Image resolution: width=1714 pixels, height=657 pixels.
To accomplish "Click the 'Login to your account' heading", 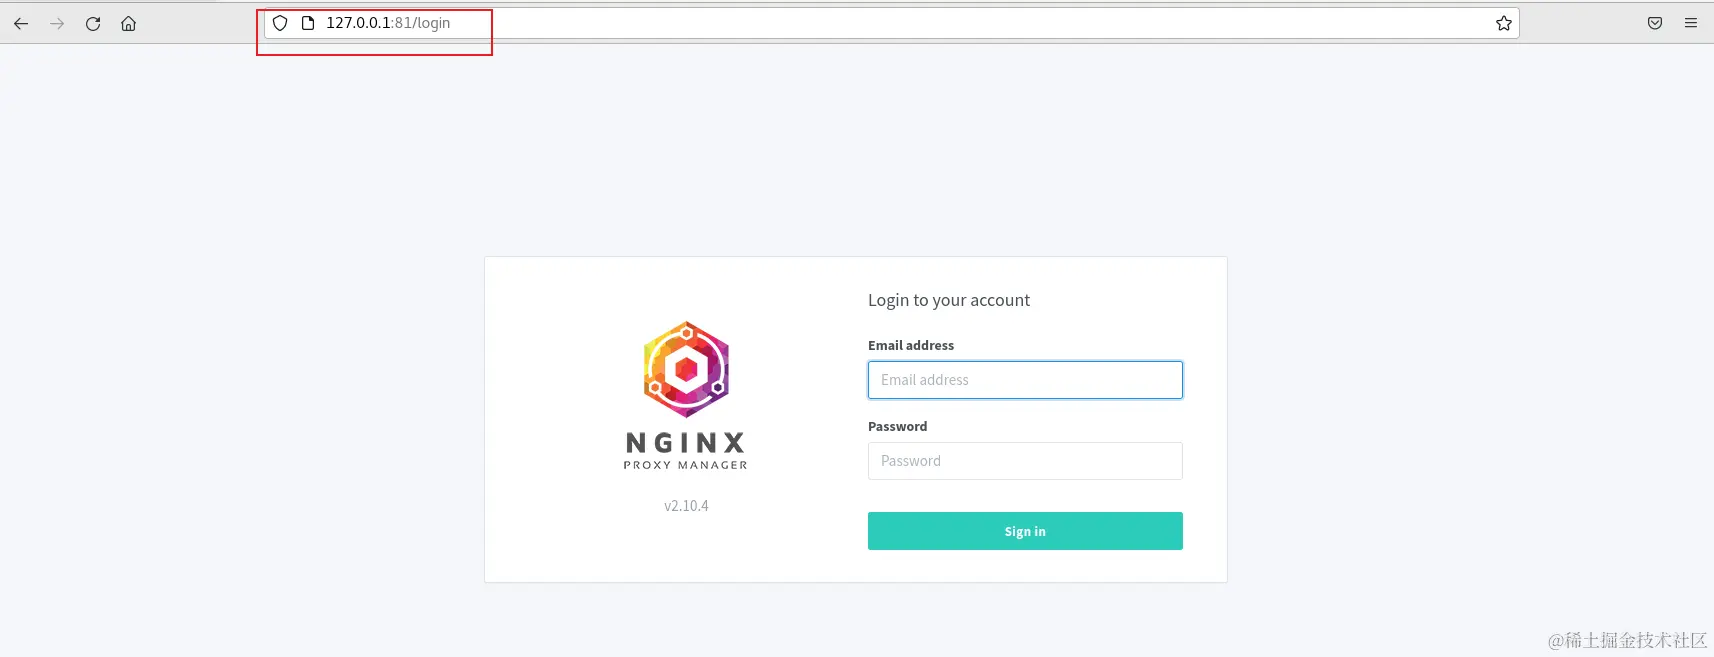I will pyautogui.click(x=949, y=300).
